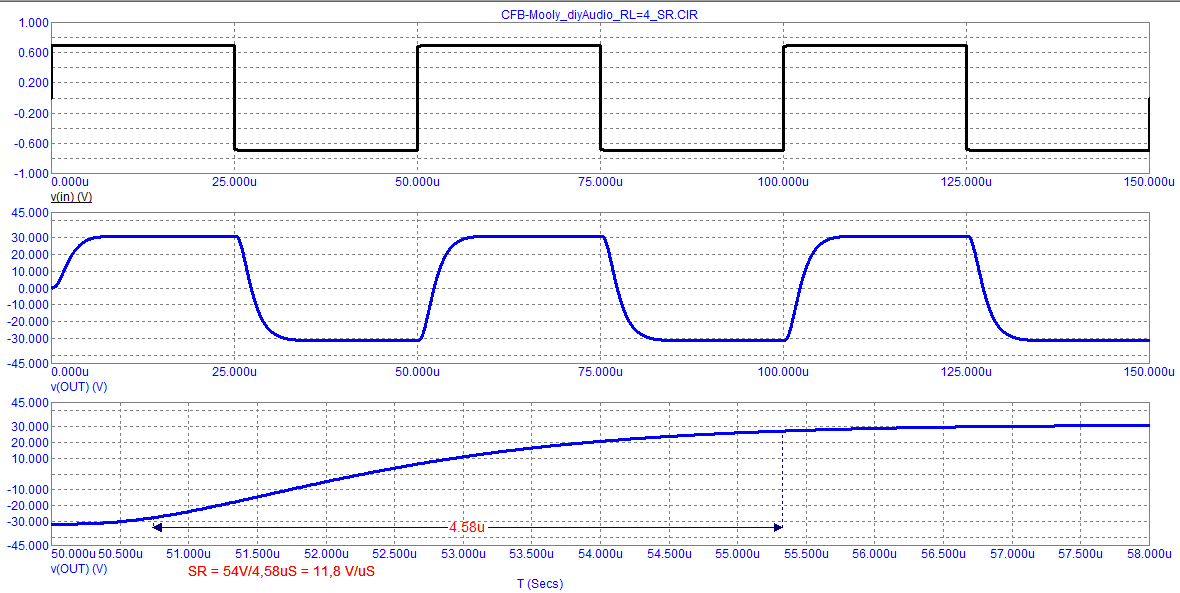This screenshot has height=593, width=1180.
Task: Click the red 4.58u measurement label
Action: coord(467,528)
